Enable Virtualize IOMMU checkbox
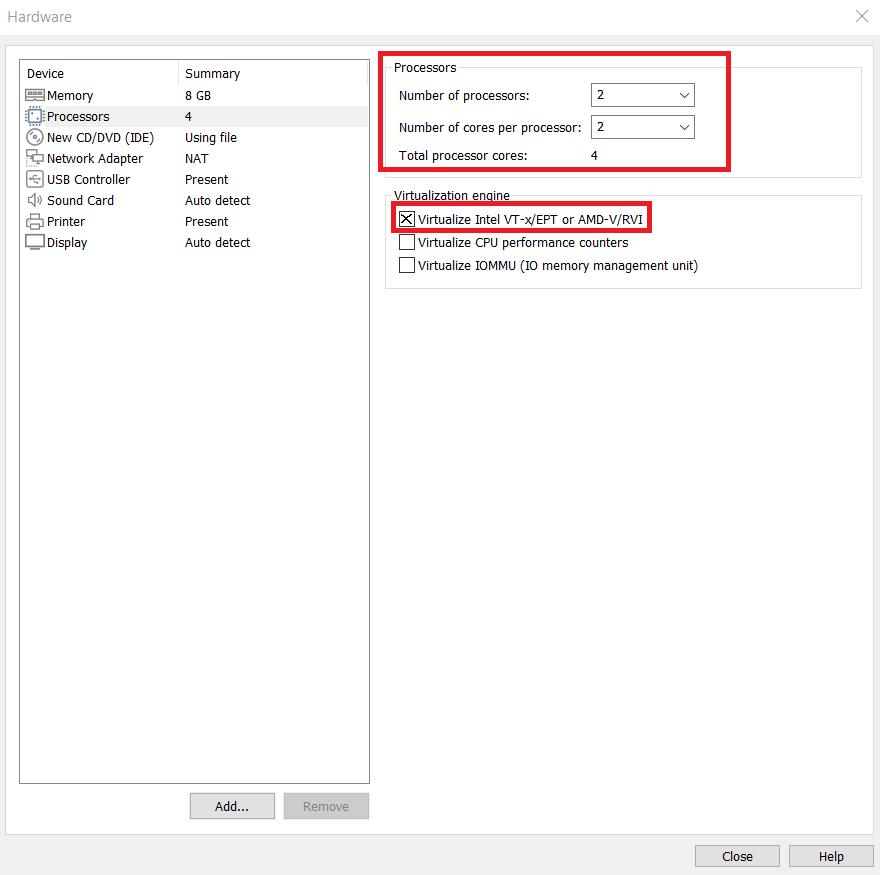Image resolution: width=880 pixels, height=875 pixels. tap(406, 265)
